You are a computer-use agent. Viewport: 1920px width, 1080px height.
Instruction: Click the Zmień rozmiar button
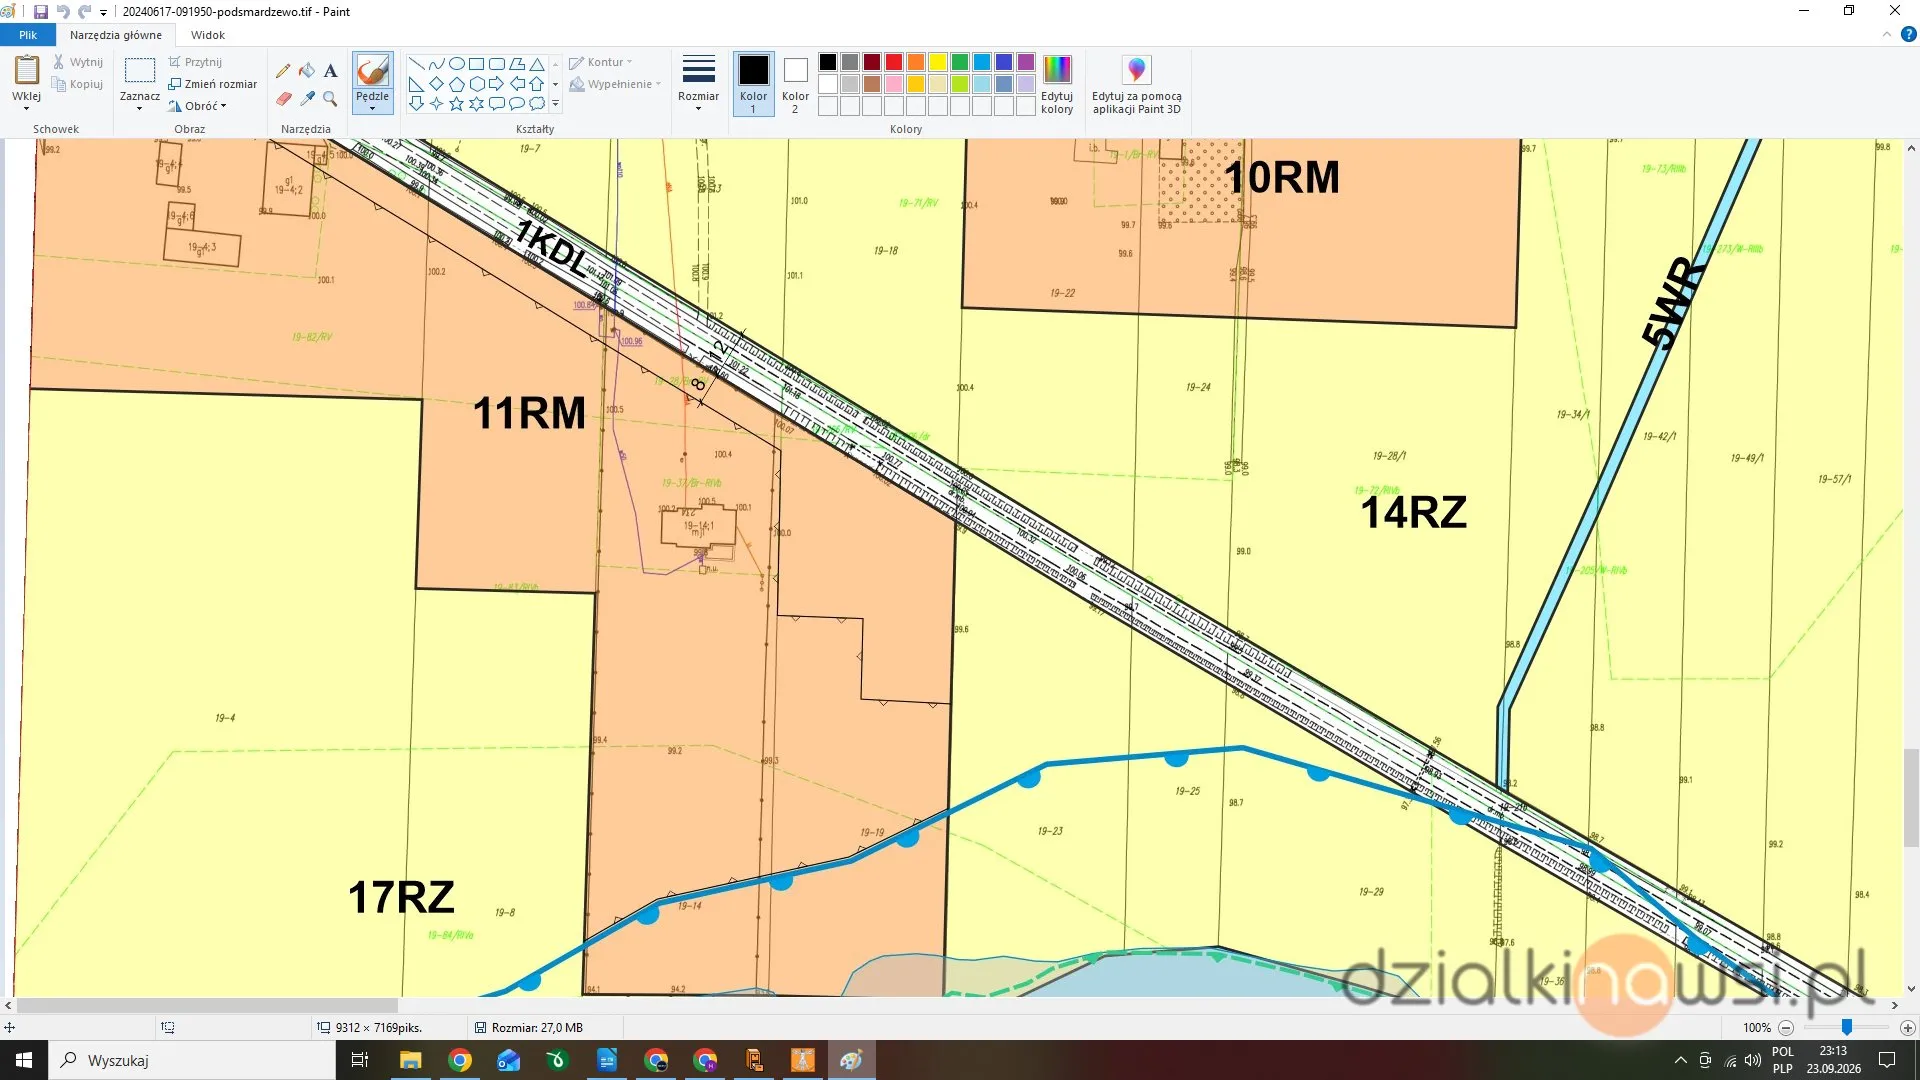click(212, 84)
